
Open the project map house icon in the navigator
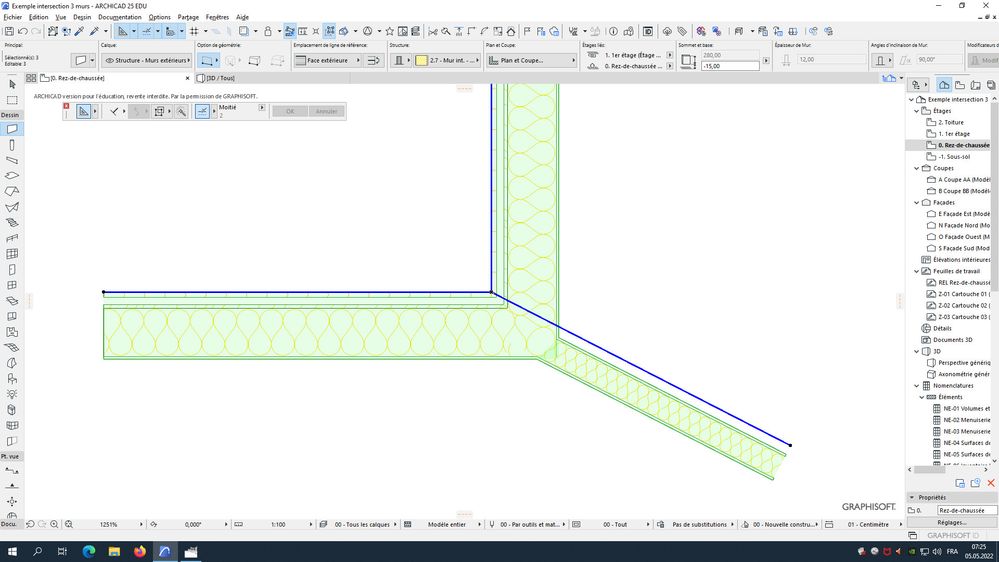pyautogui.click(x=944, y=85)
